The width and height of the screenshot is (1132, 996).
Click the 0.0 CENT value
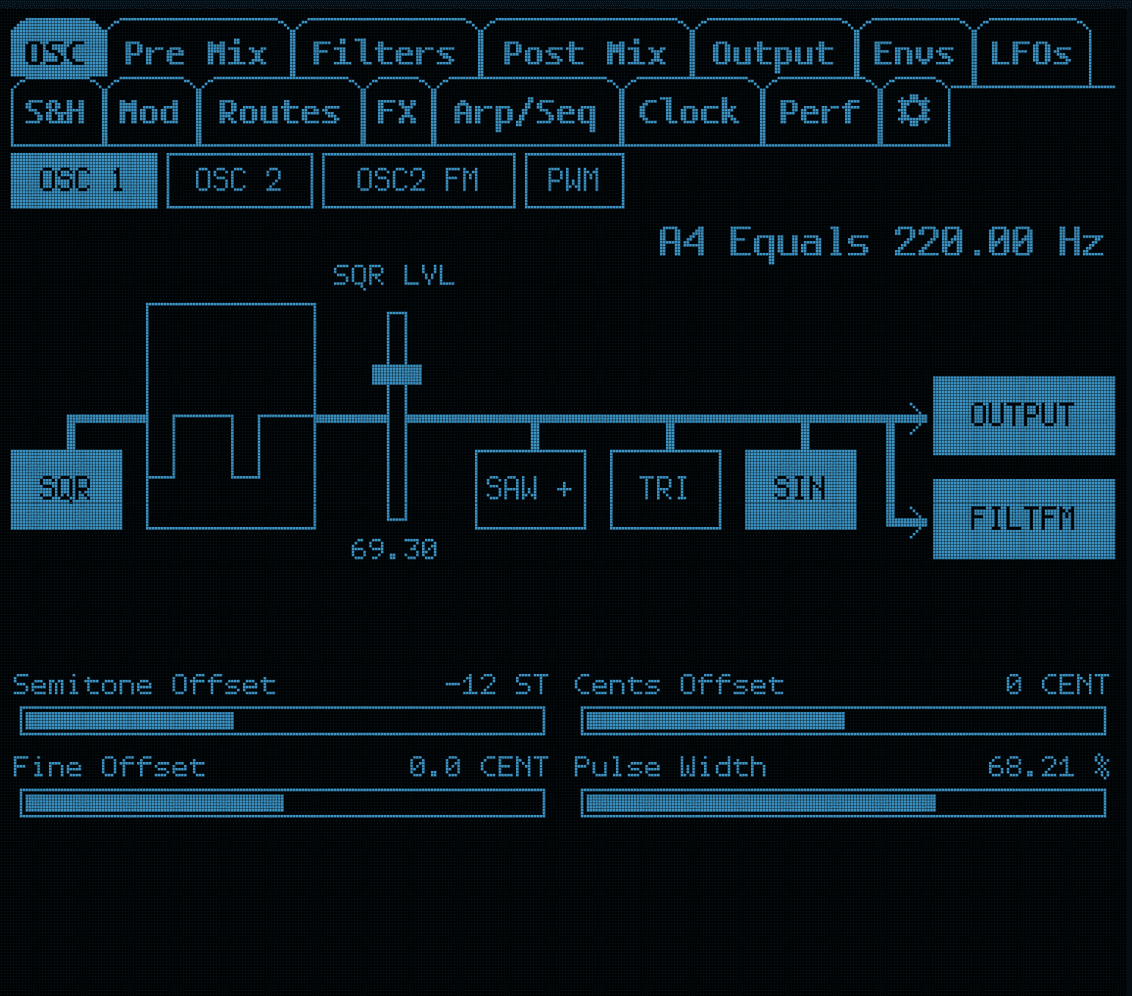coord(479,766)
